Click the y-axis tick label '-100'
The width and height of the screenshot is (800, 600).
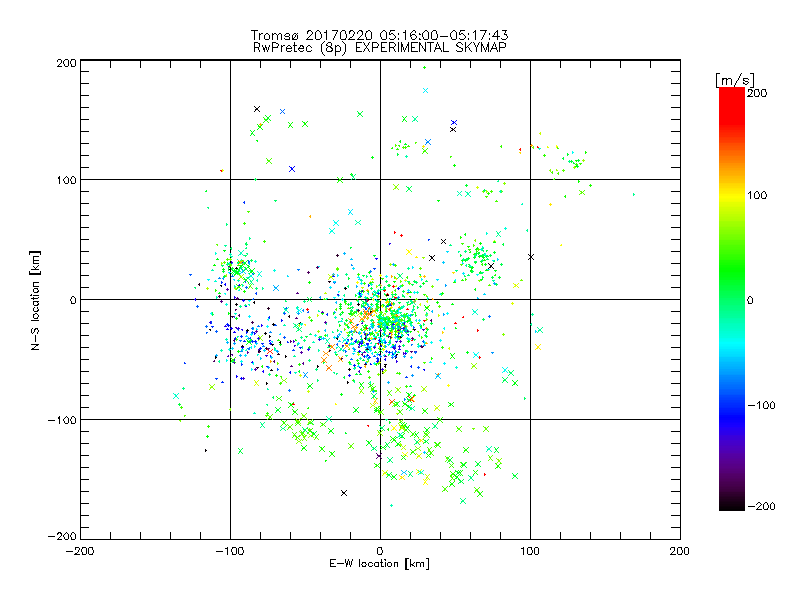[62, 420]
